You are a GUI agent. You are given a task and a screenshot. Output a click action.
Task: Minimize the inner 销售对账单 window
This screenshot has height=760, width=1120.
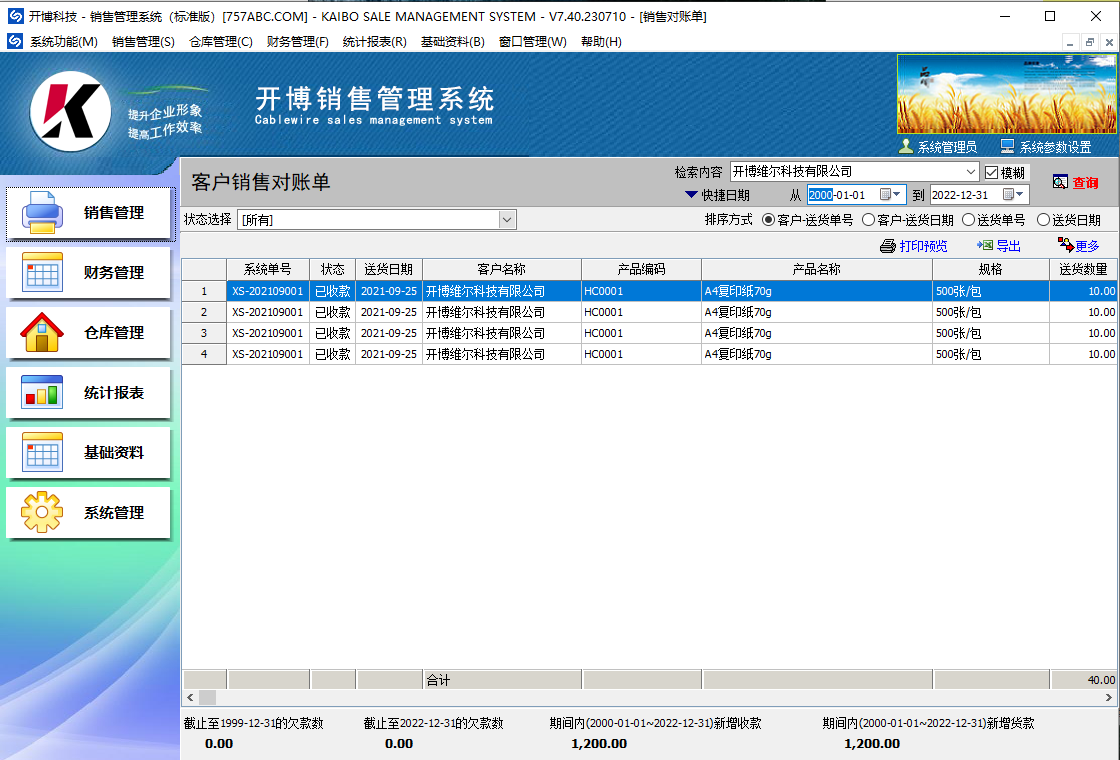point(1069,42)
